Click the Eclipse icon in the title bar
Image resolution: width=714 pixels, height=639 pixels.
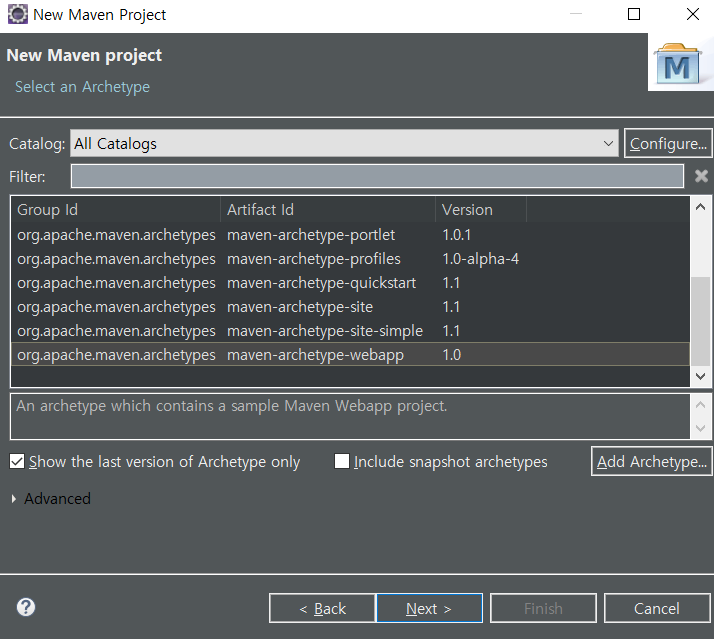coord(18,14)
